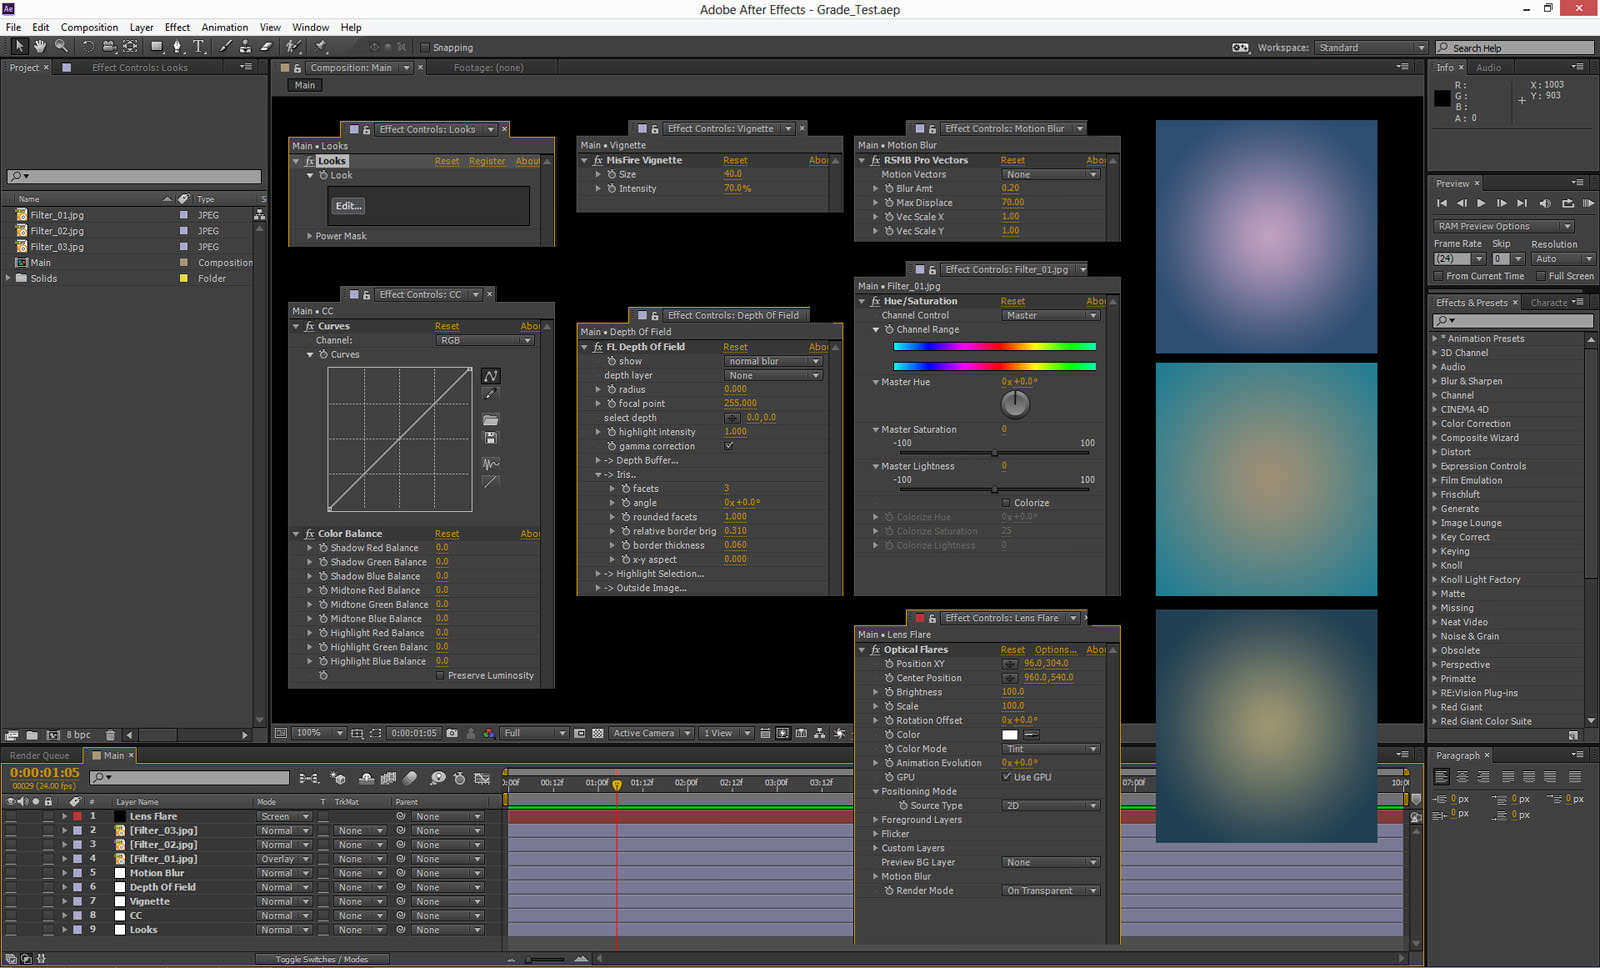
Task: Click the current time indicator marker
Action: pos(617,785)
